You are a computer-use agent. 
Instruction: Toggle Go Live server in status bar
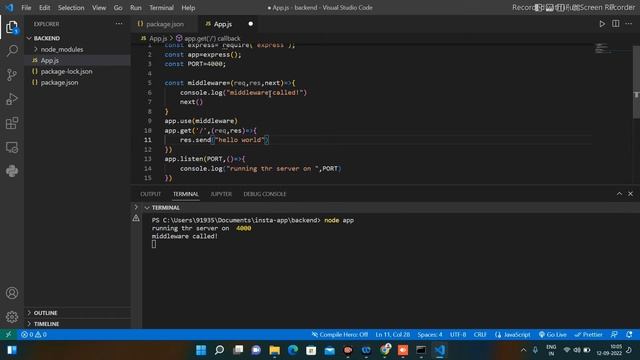[553, 334]
